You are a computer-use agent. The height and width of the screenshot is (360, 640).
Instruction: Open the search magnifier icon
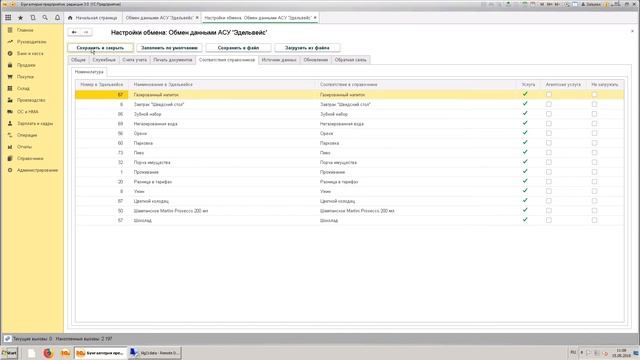coord(45,18)
